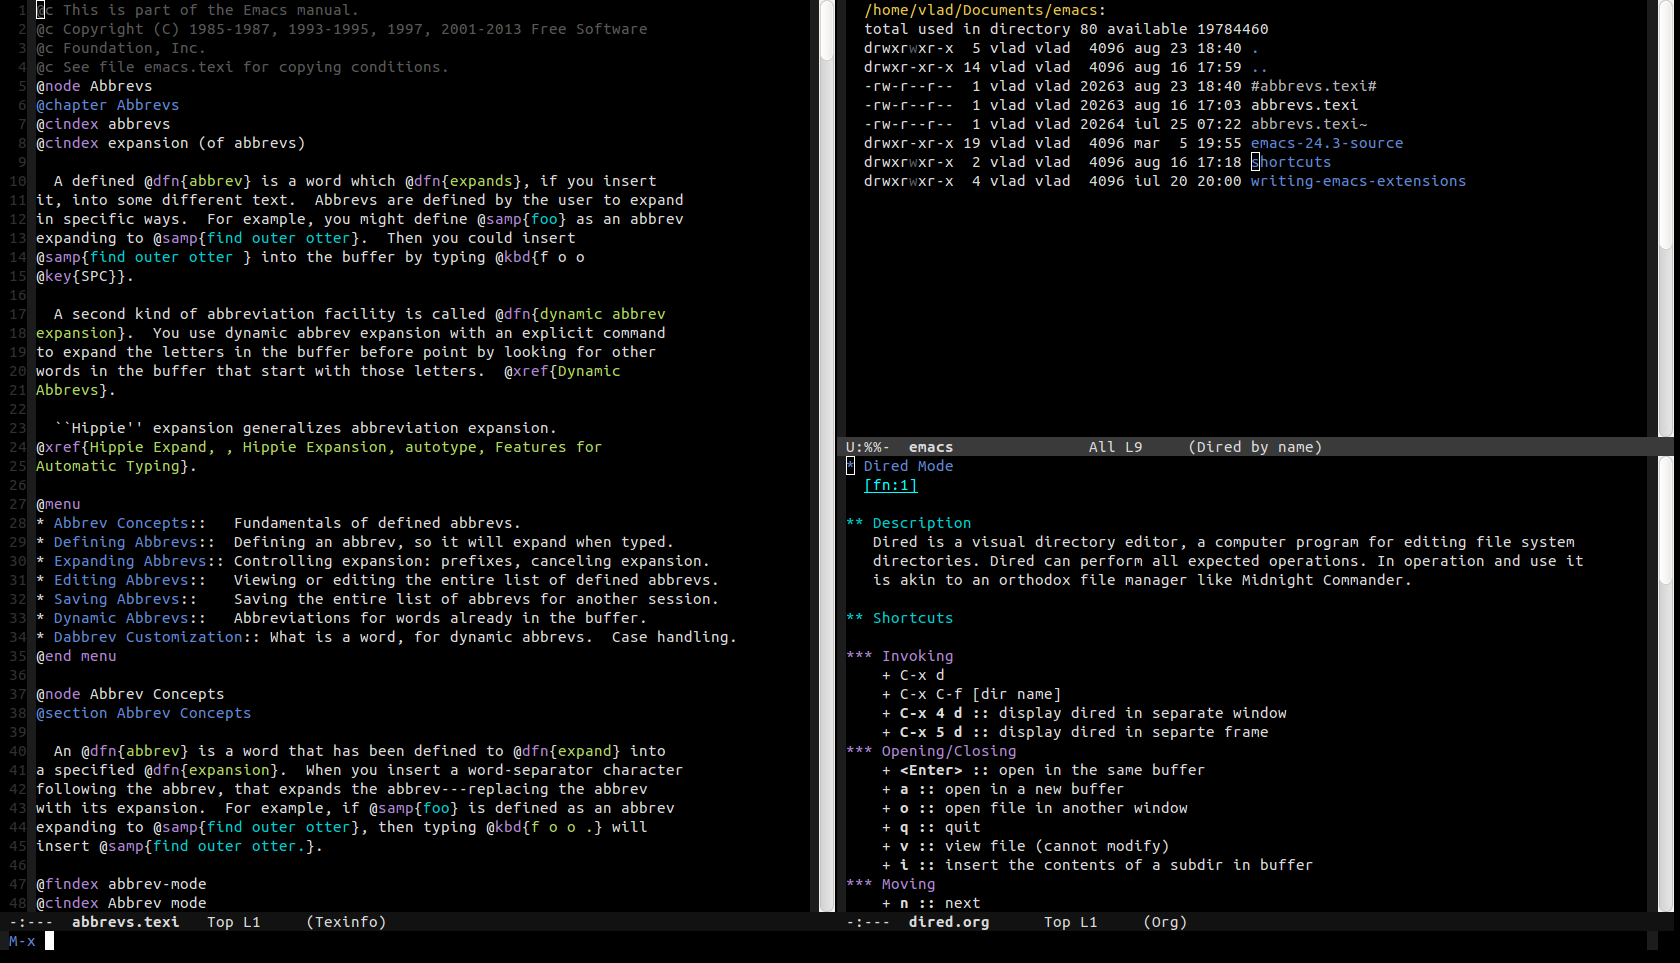Click 'All L9' position in dired mode line
This screenshot has width=1680, height=963.
coord(1115,447)
